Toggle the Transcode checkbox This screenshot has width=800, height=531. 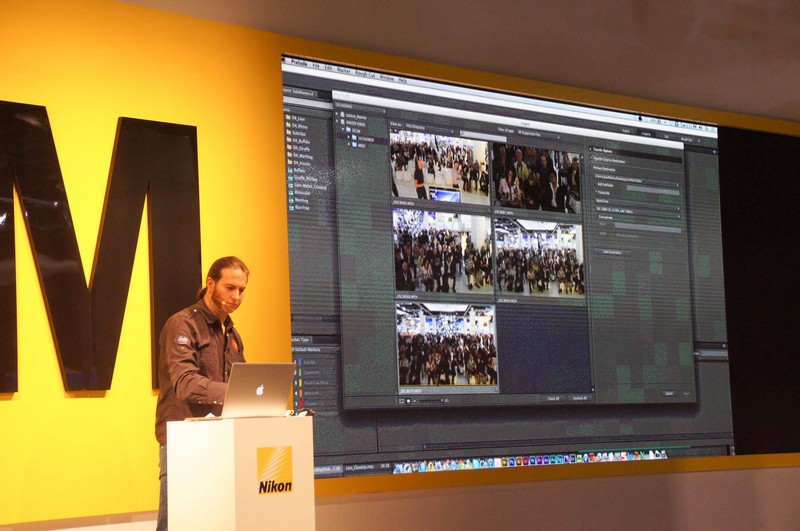tap(597, 193)
